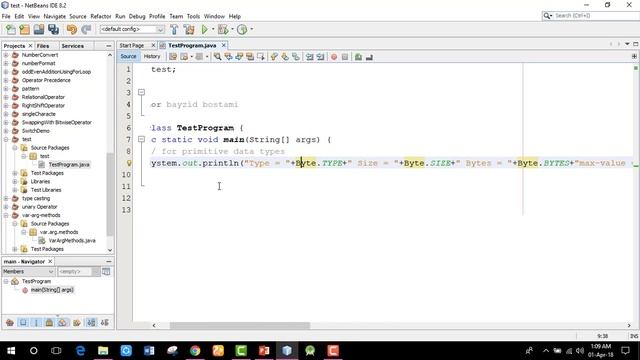Close the TestProgram.java tab
640x360 pixels.
[224, 45]
